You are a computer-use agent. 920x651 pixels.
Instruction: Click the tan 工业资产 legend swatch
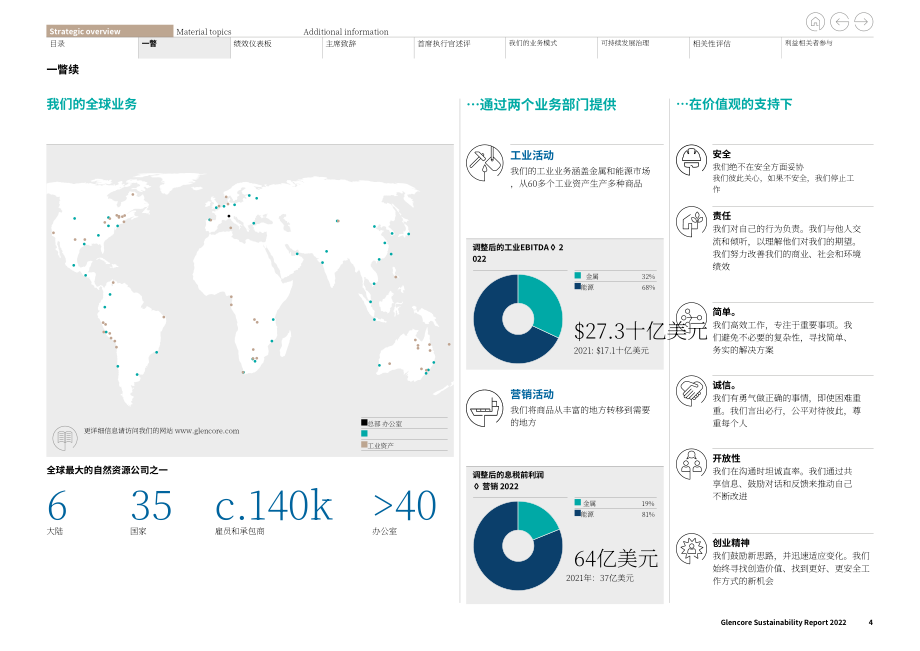tap(364, 445)
